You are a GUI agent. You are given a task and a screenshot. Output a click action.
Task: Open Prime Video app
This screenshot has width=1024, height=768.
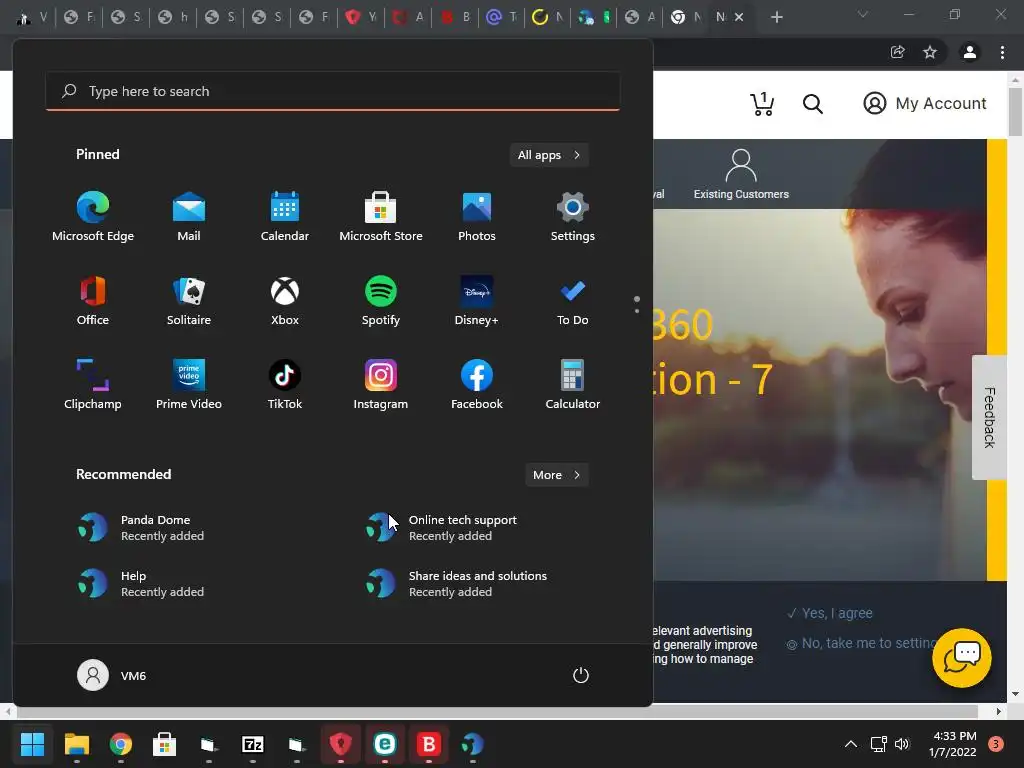[x=189, y=385]
